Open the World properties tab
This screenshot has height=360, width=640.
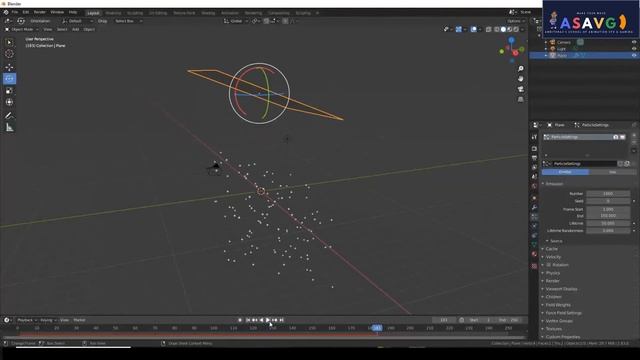pyautogui.click(x=534, y=186)
